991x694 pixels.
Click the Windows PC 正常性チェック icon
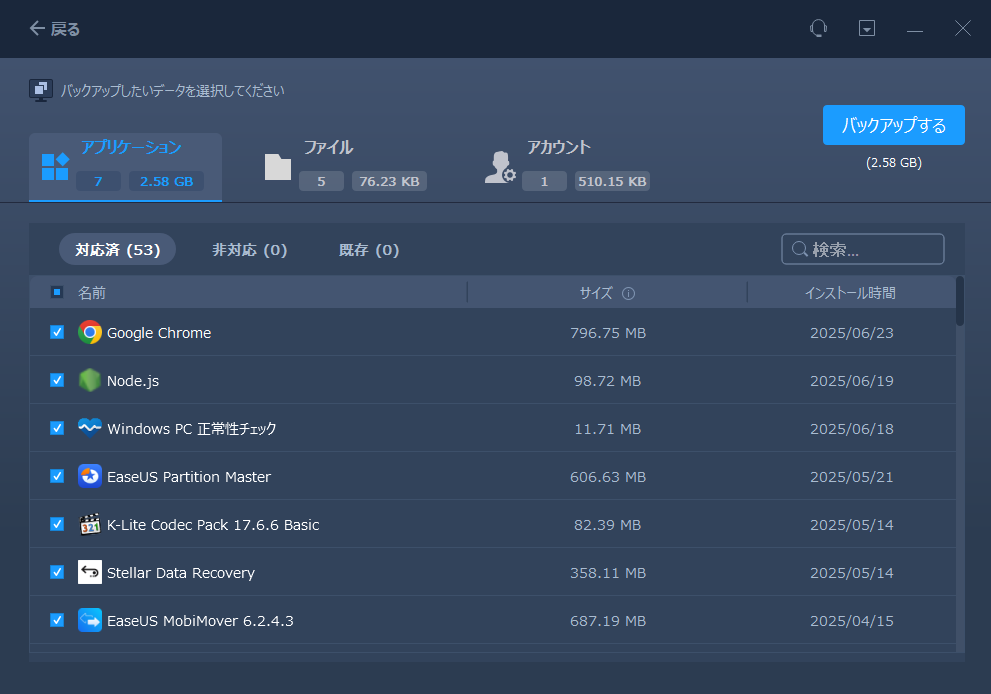pos(90,428)
